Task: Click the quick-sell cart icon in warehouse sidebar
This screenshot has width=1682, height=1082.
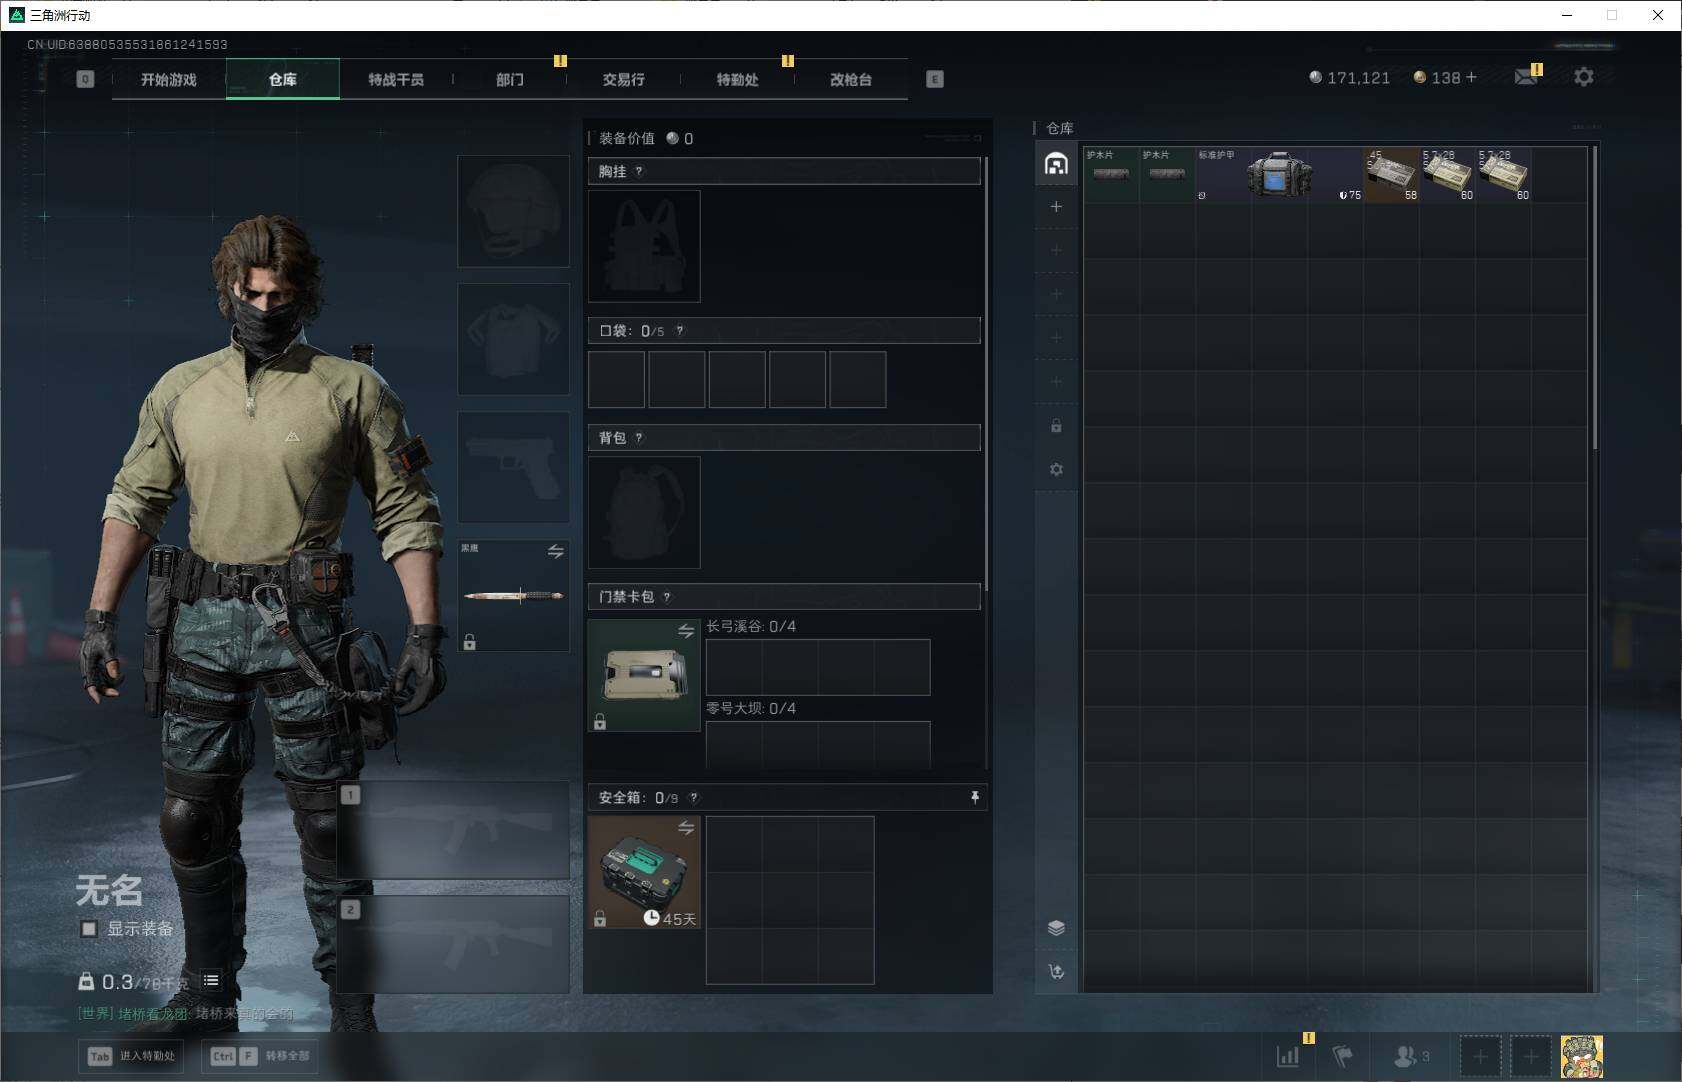Action: pos(1056,971)
